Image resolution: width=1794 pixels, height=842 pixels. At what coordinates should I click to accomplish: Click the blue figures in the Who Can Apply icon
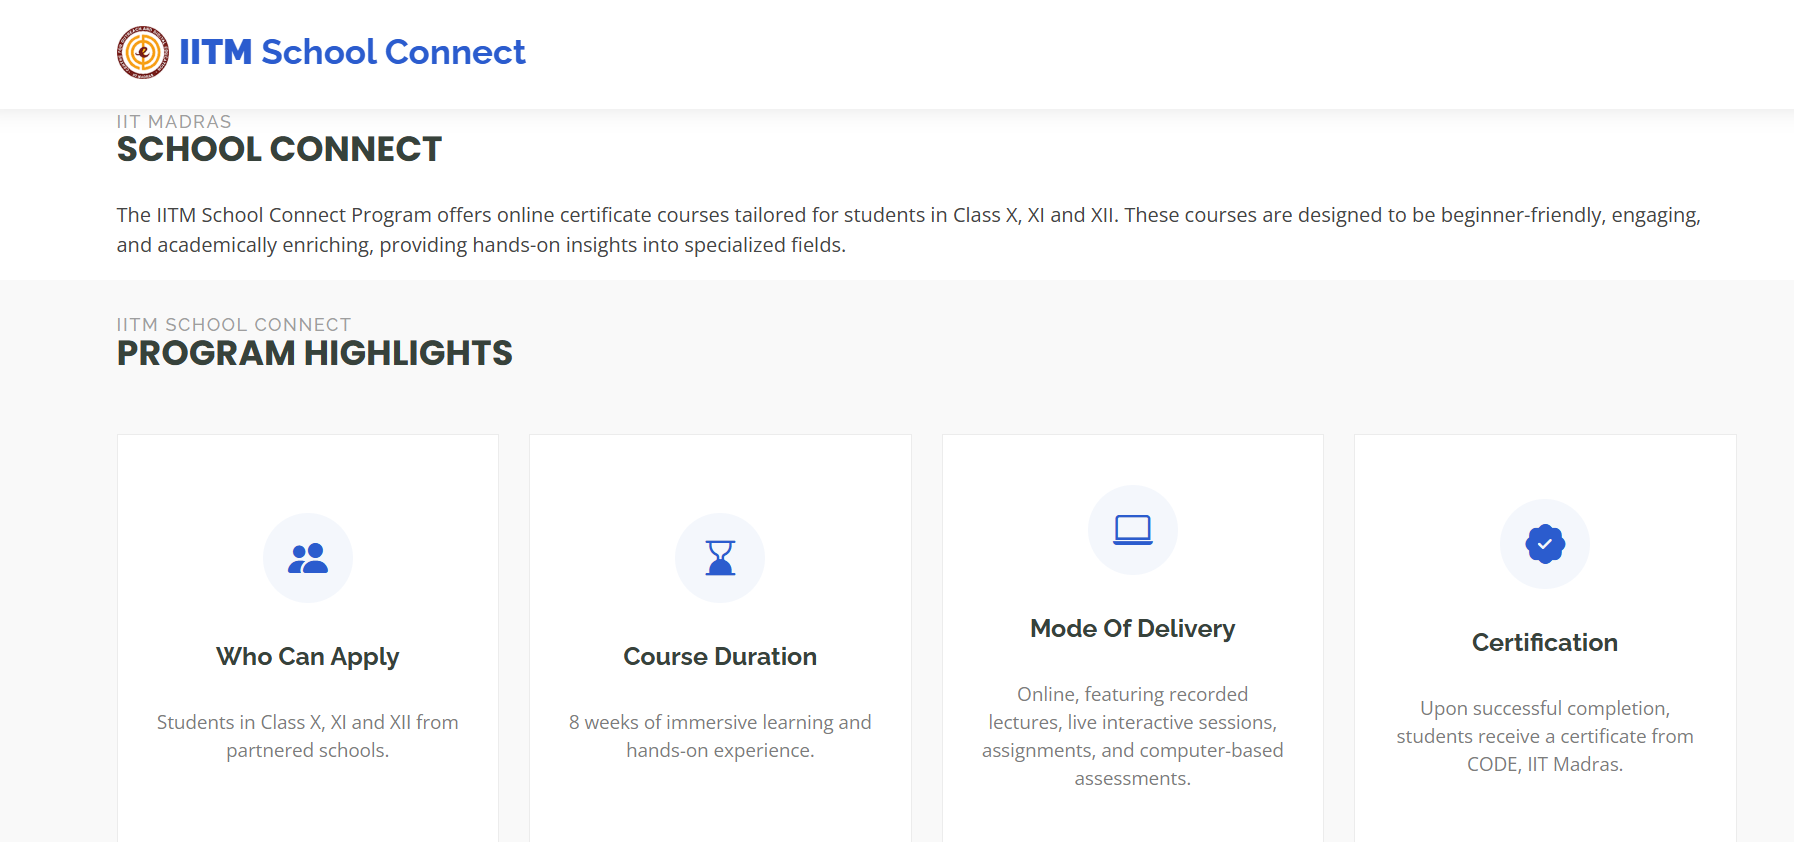(x=307, y=558)
